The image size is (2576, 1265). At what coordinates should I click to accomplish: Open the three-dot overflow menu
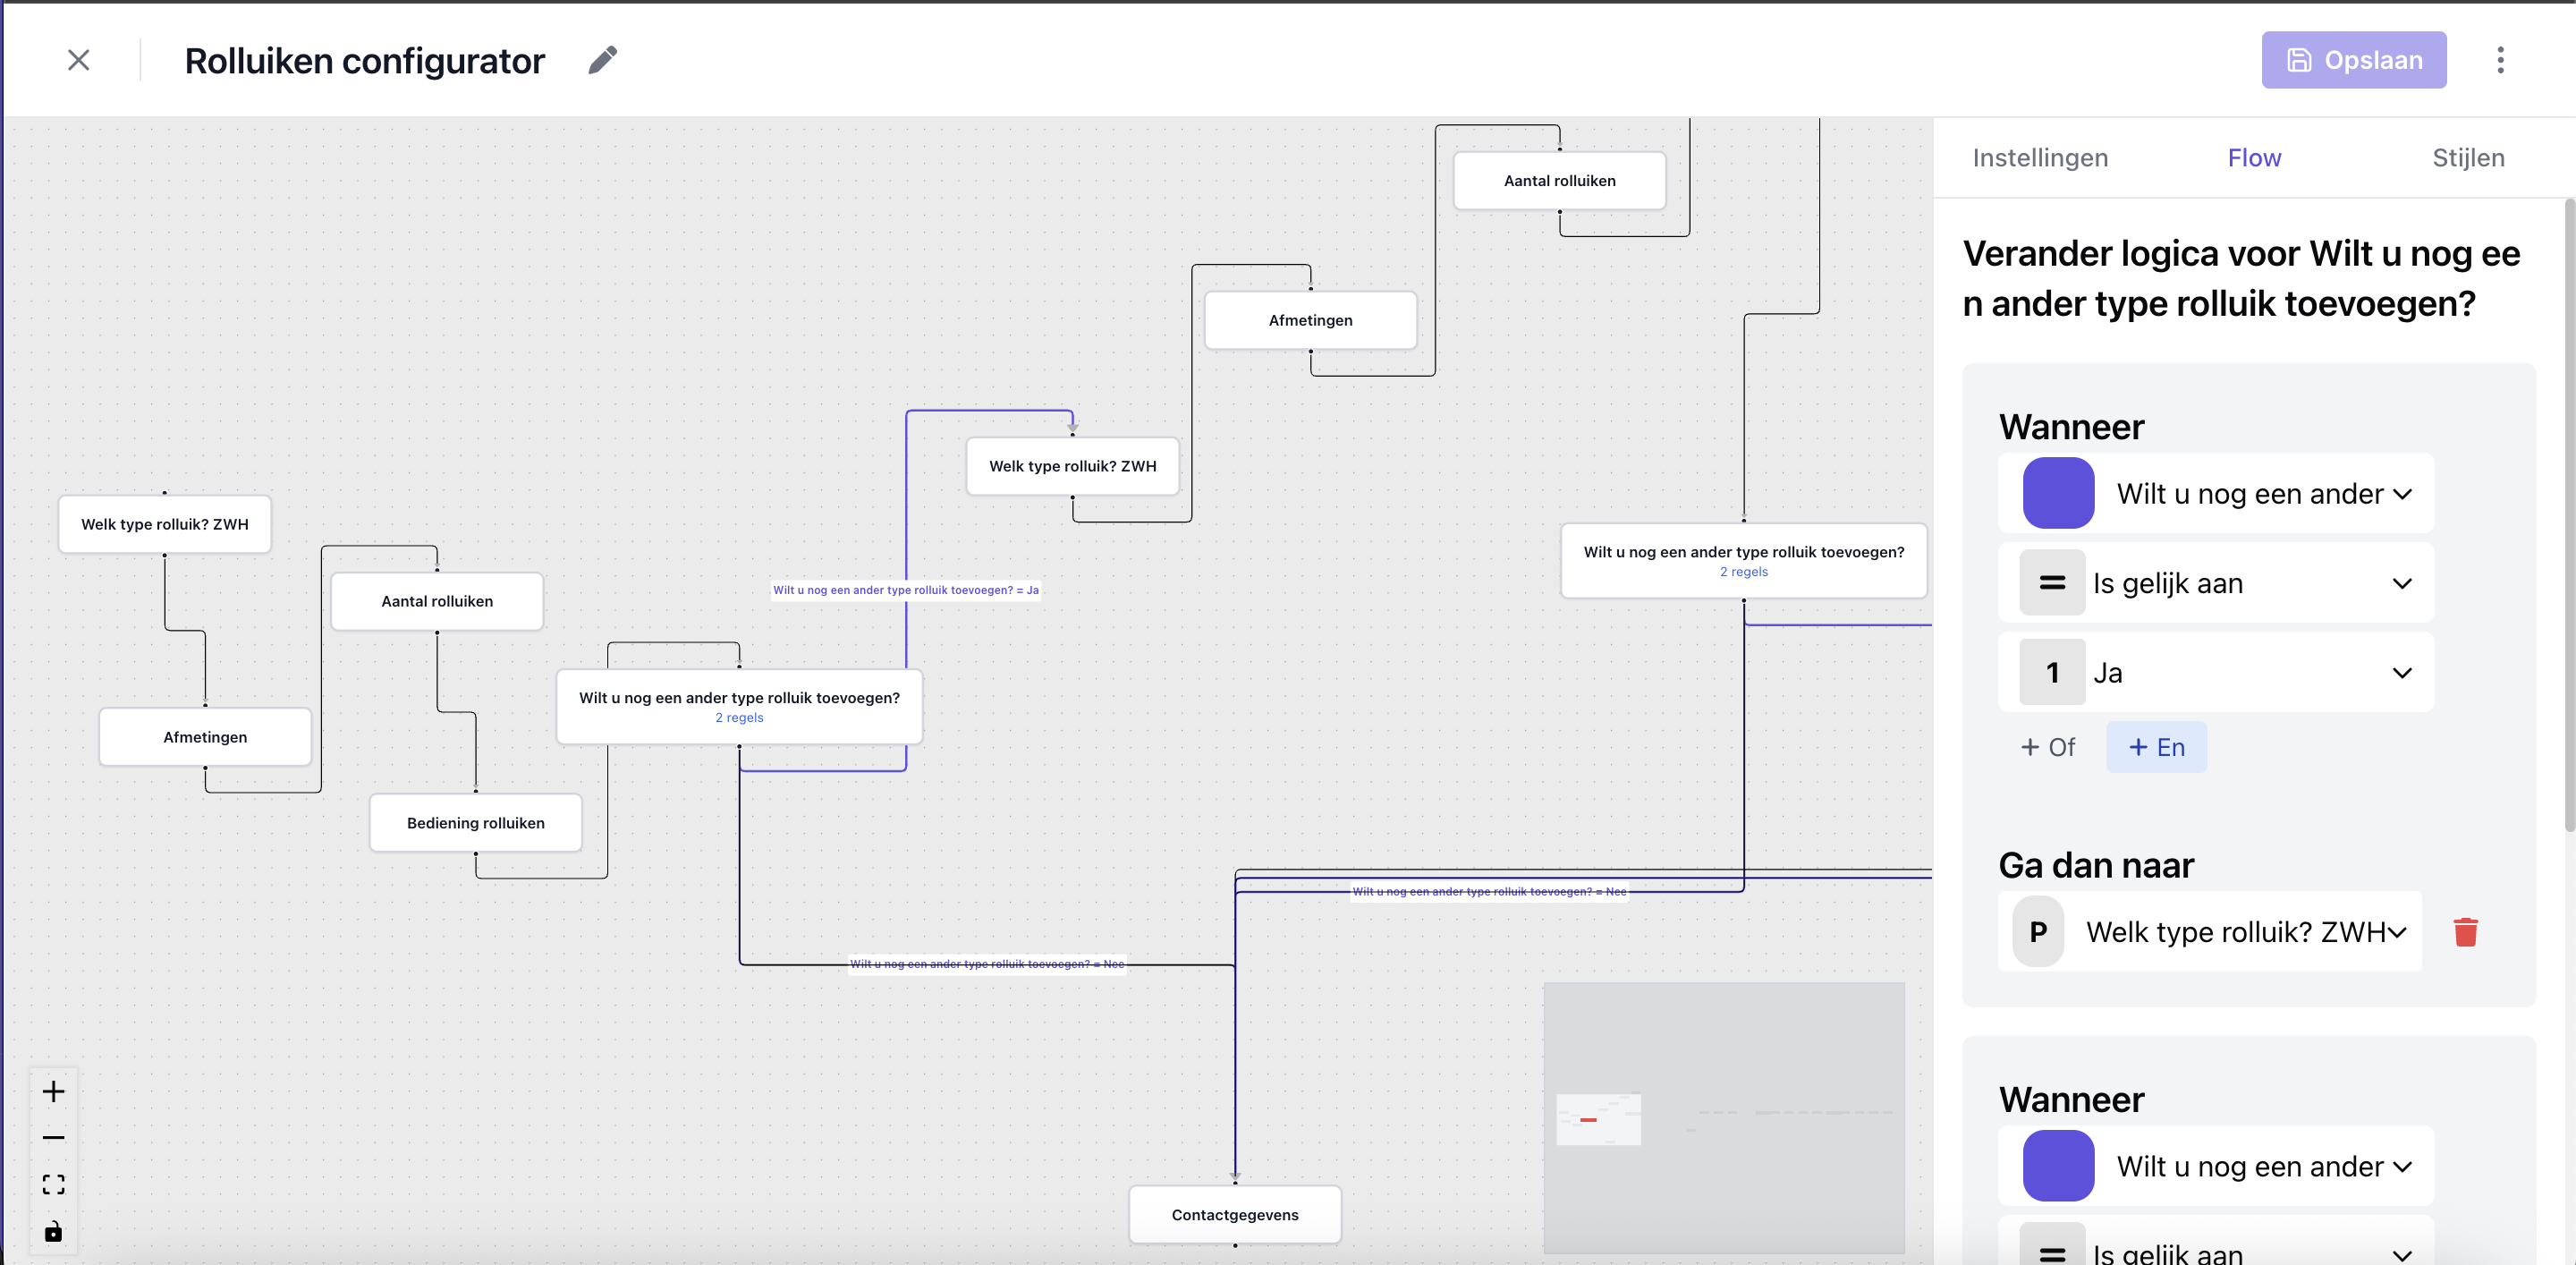tap(2500, 60)
